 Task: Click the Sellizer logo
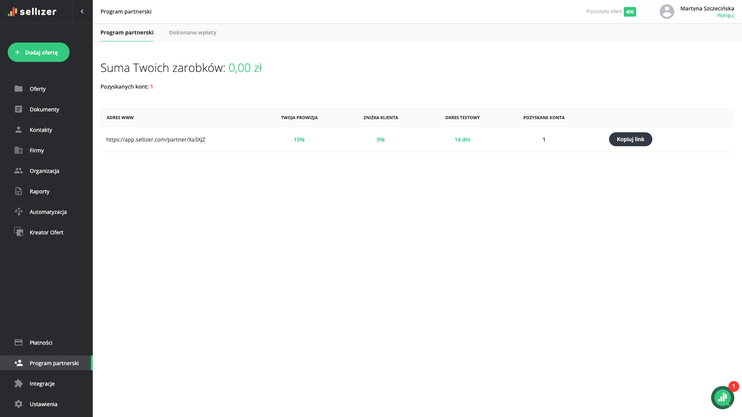pos(32,11)
